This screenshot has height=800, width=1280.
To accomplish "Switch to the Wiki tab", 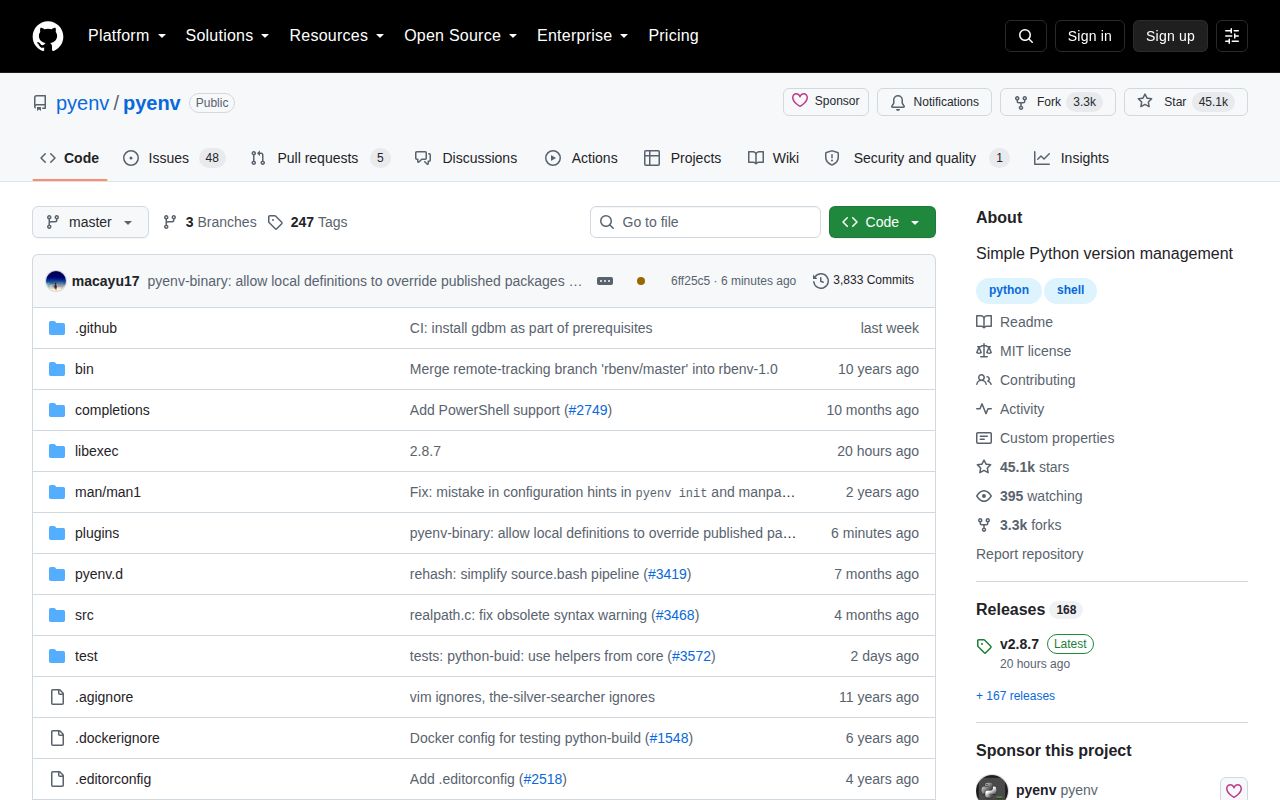I will tap(773, 158).
